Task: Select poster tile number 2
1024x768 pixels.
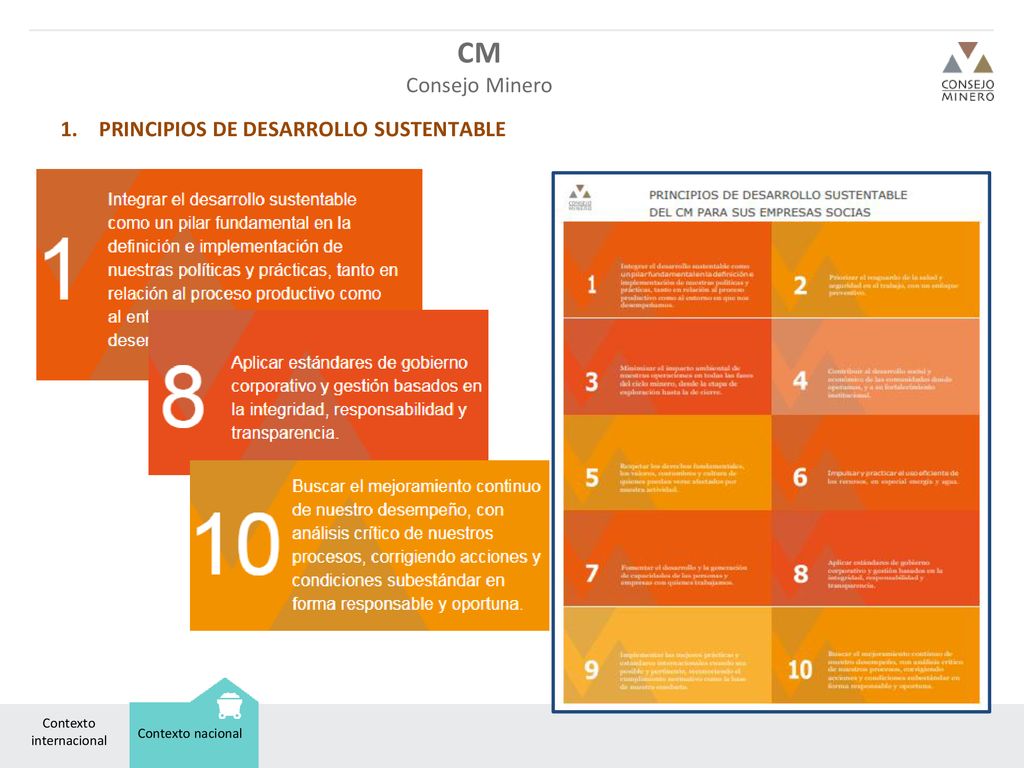Action: tap(876, 270)
